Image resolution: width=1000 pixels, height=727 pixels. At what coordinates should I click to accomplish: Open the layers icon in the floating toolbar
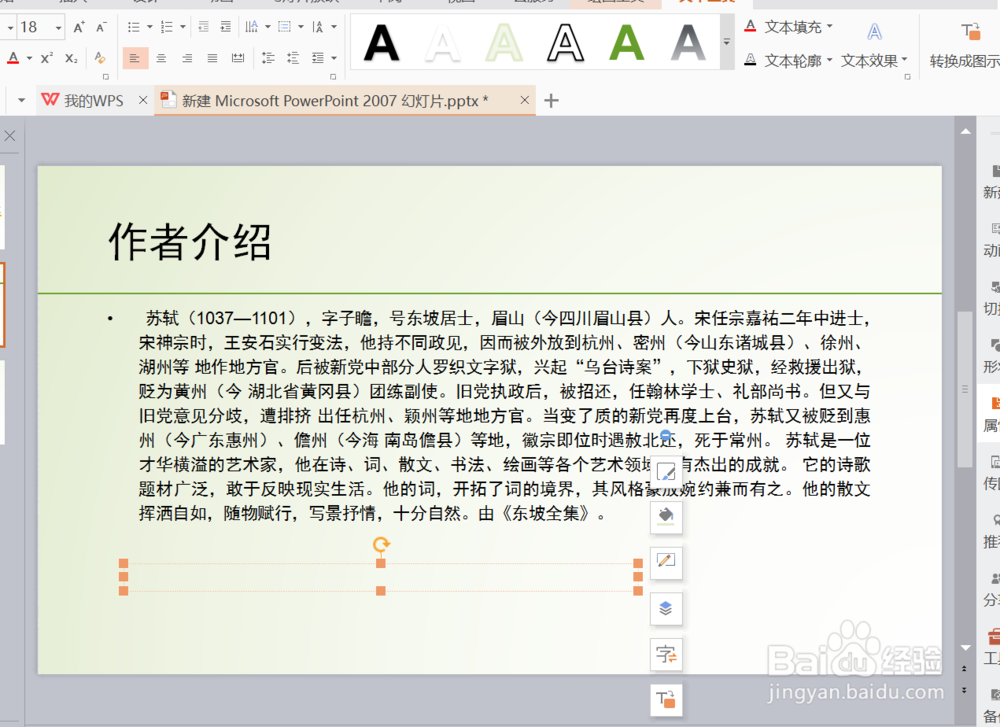point(666,608)
